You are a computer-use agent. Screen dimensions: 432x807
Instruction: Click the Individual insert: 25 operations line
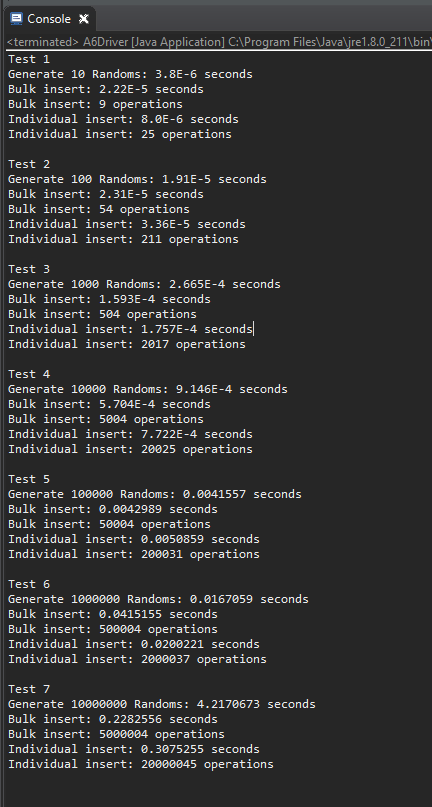[120, 134]
